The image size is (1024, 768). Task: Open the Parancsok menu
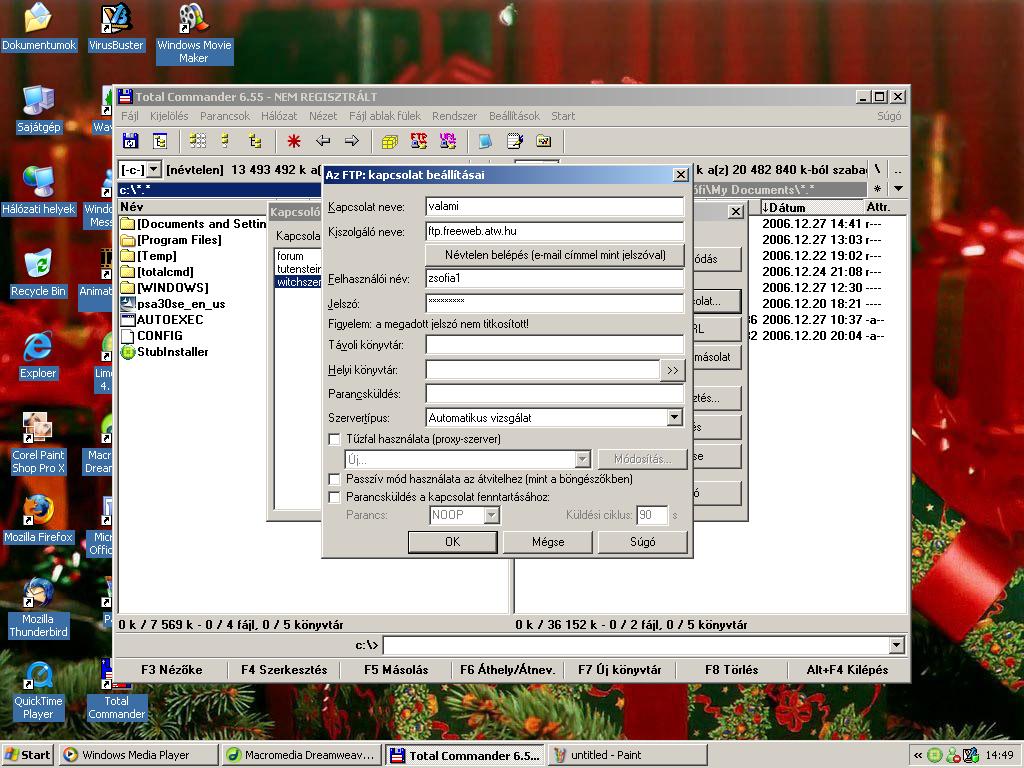225,116
